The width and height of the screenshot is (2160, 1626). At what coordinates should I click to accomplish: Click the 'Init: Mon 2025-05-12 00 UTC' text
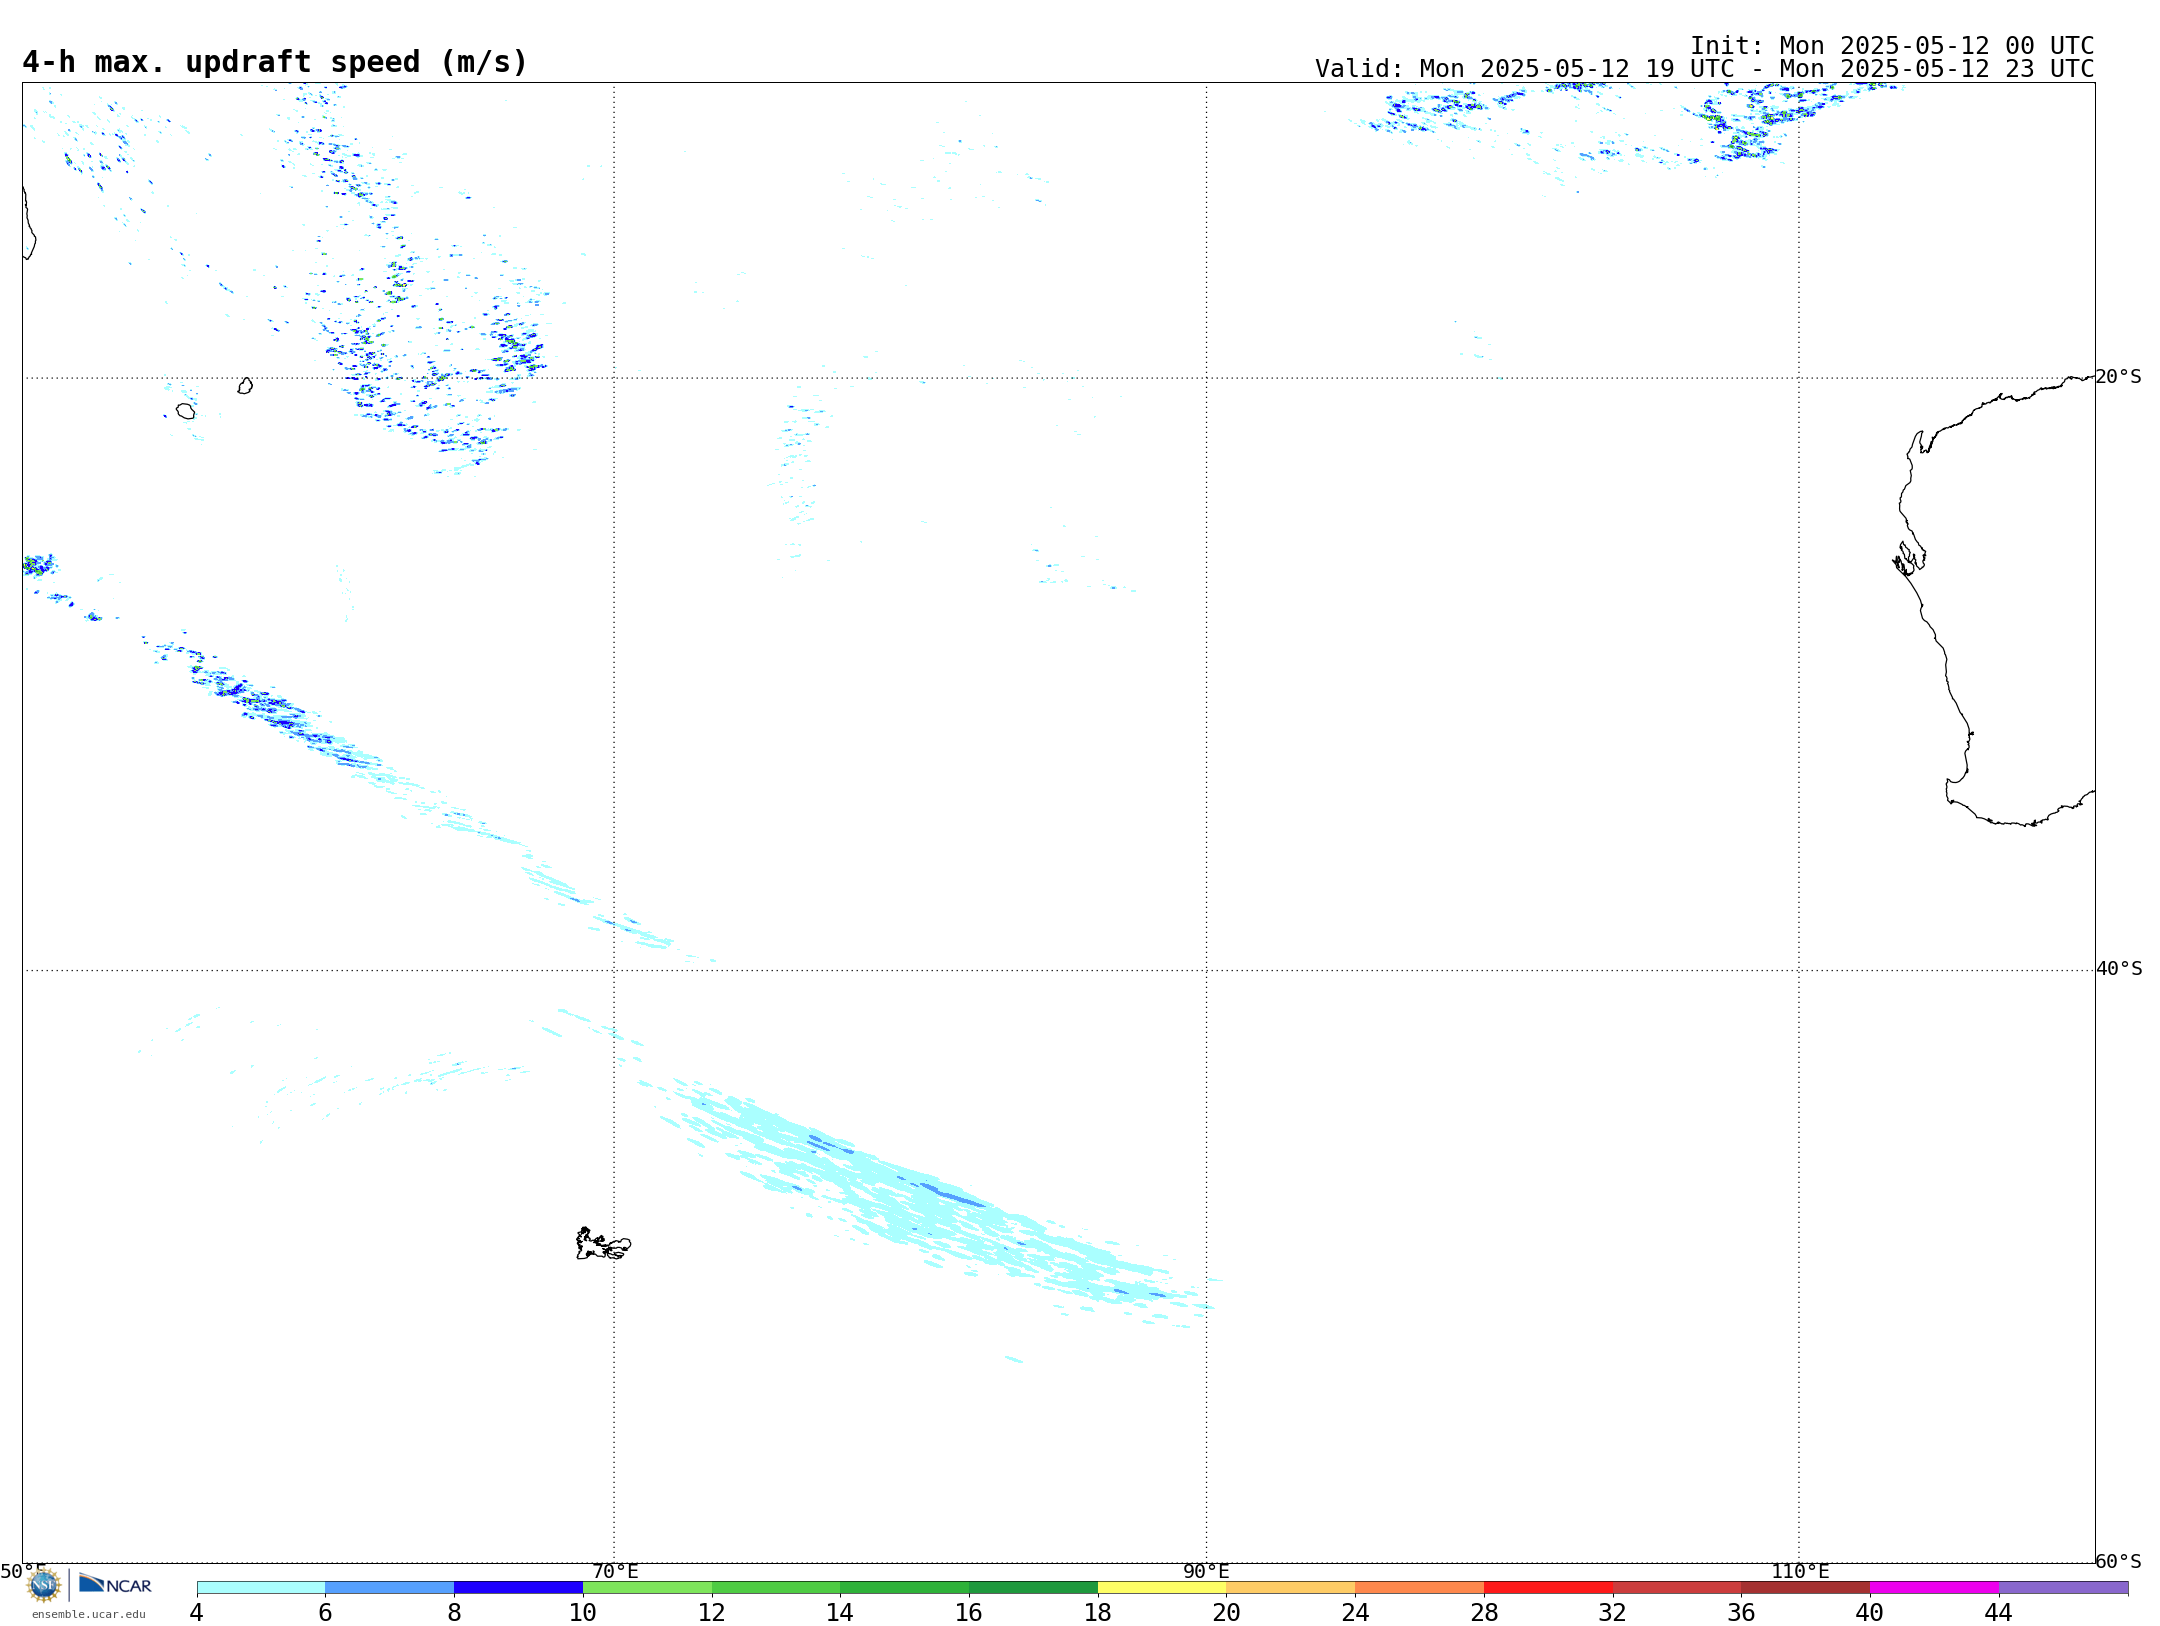(x=1892, y=46)
